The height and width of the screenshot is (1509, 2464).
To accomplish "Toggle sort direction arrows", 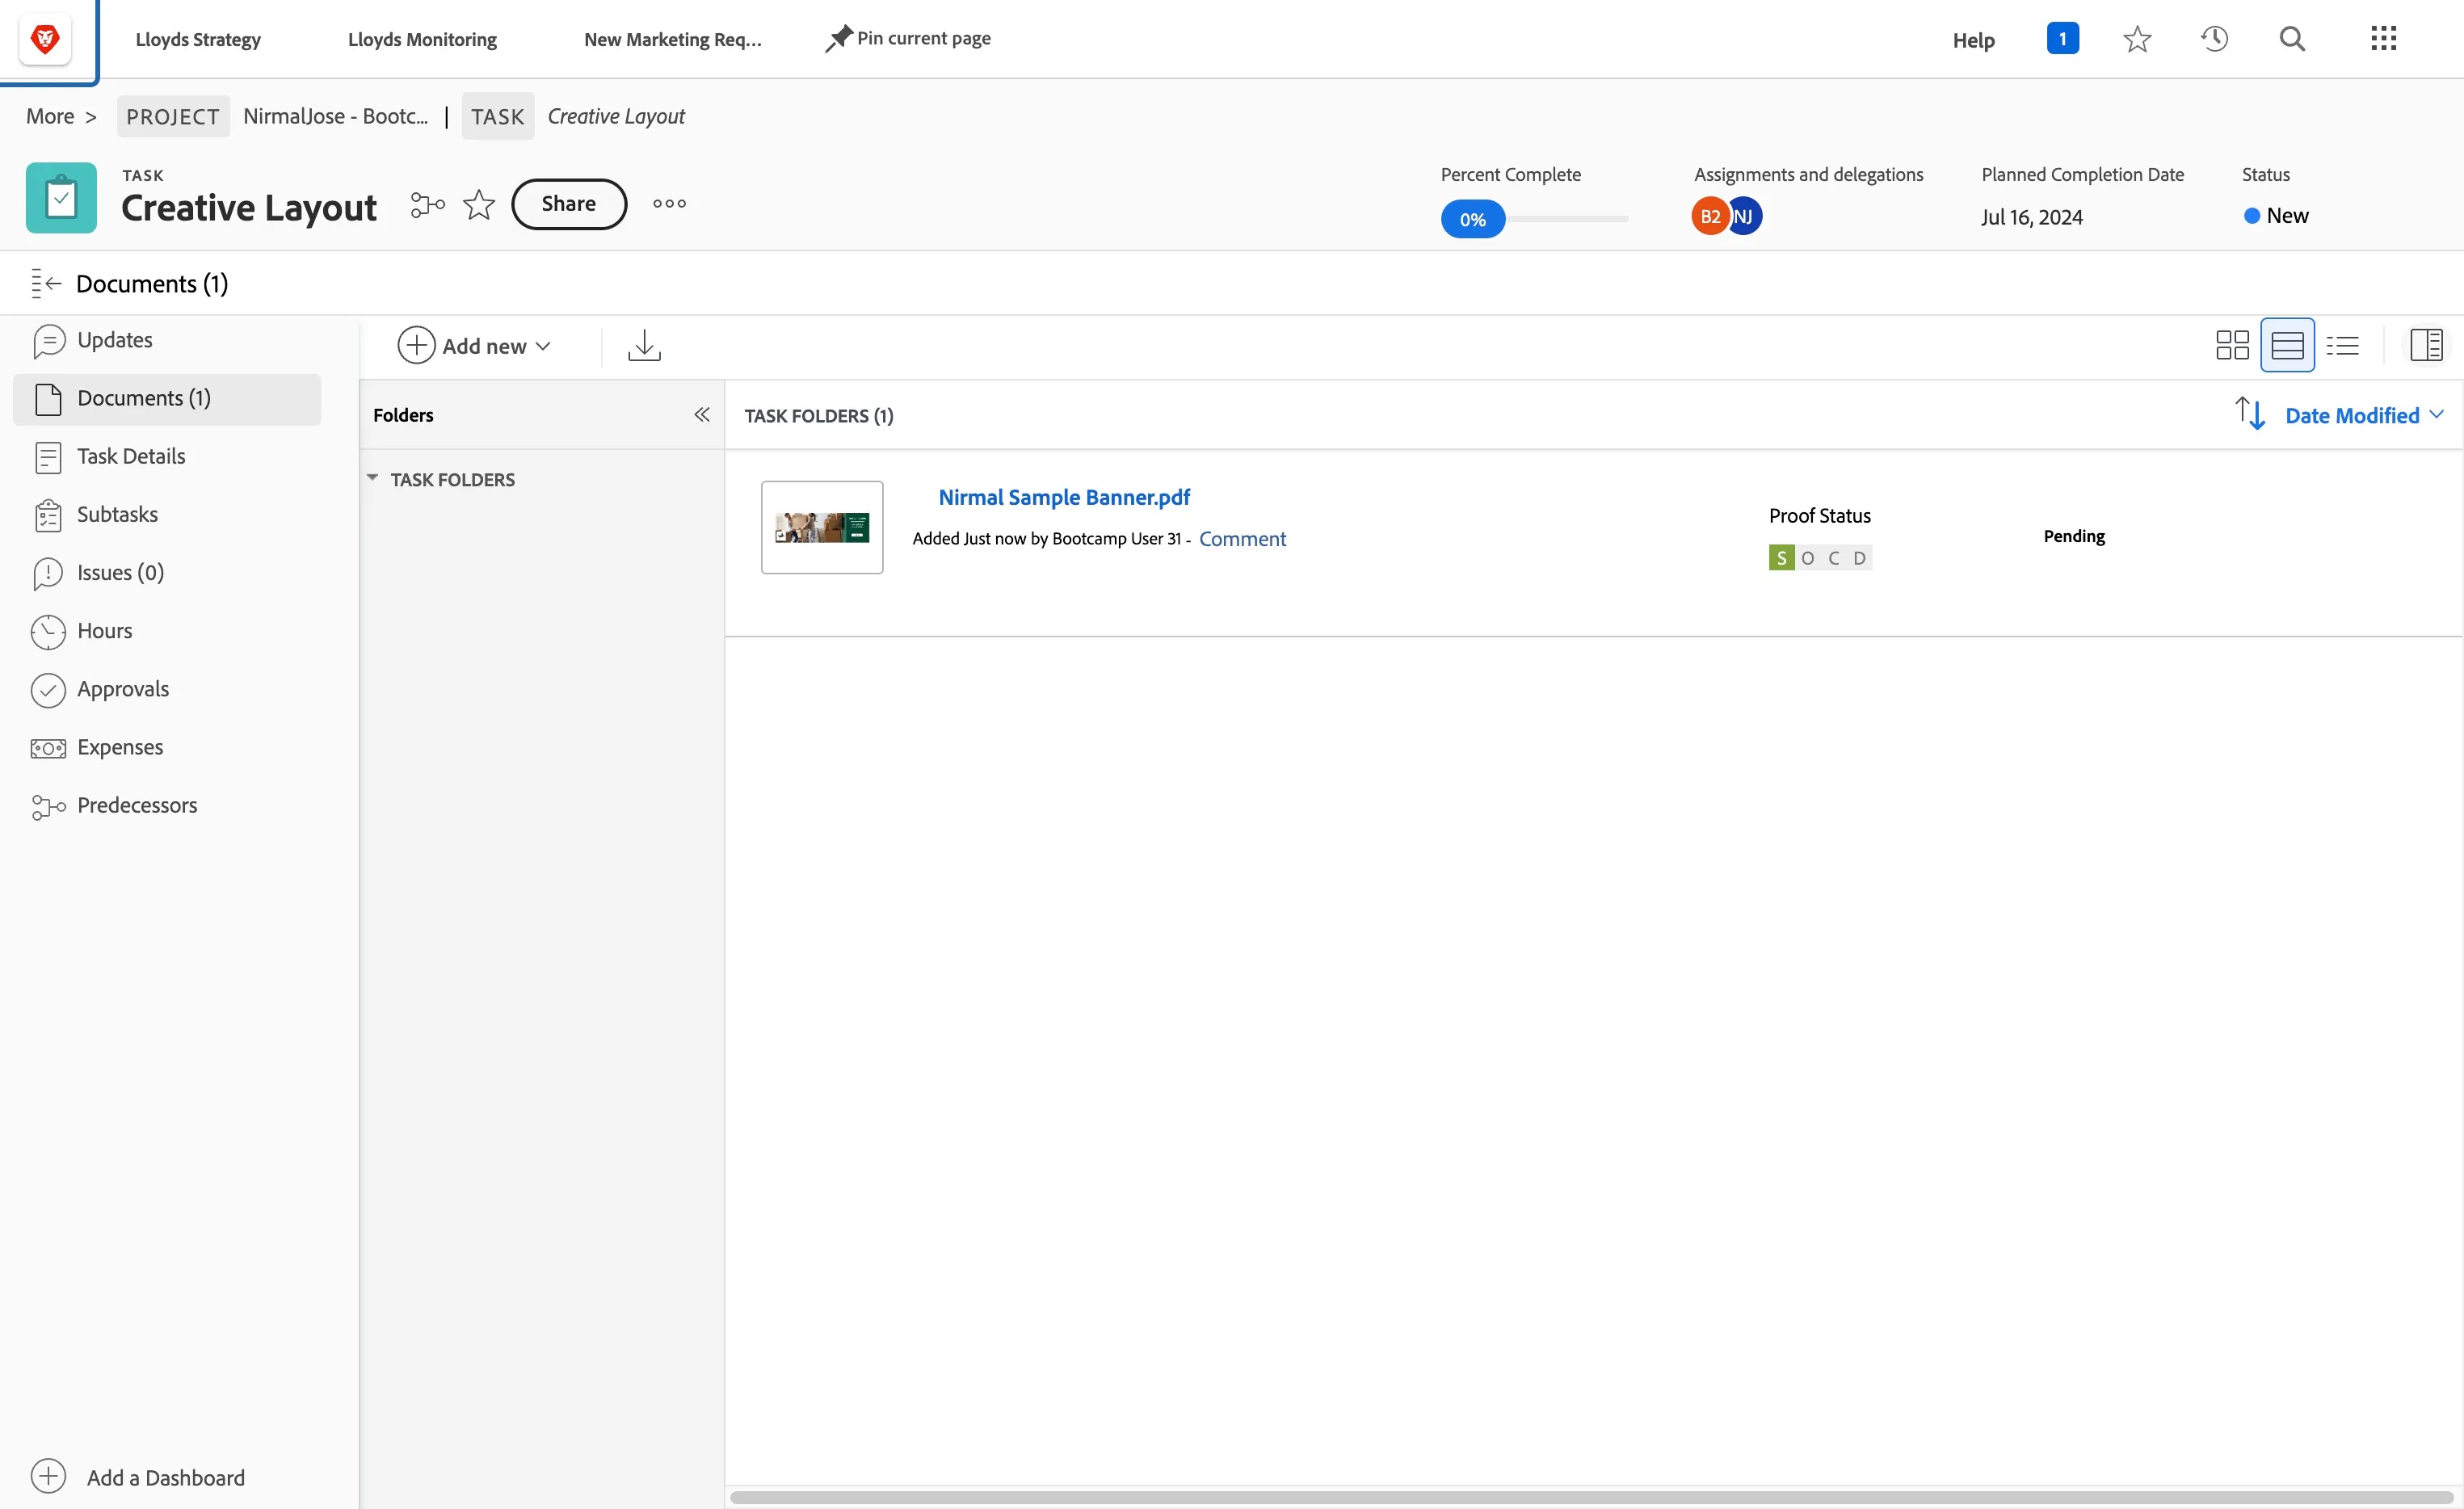I will pyautogui.click(x=2249, y=413).
